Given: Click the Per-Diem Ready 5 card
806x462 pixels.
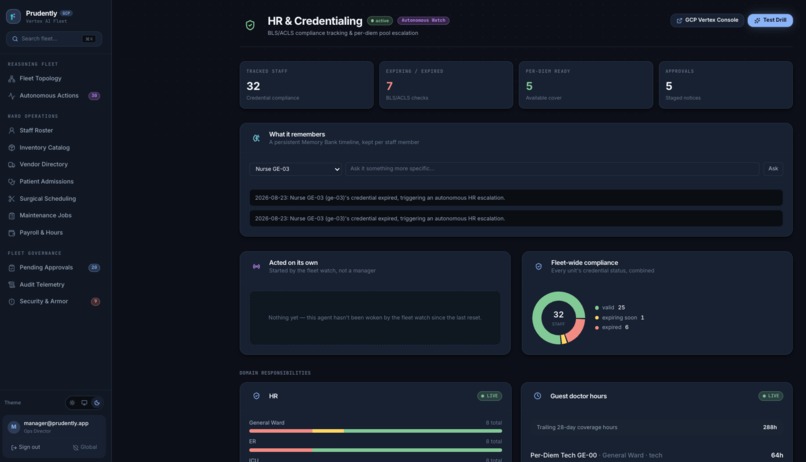Looking at the screenshot, I should pos(585,85).
